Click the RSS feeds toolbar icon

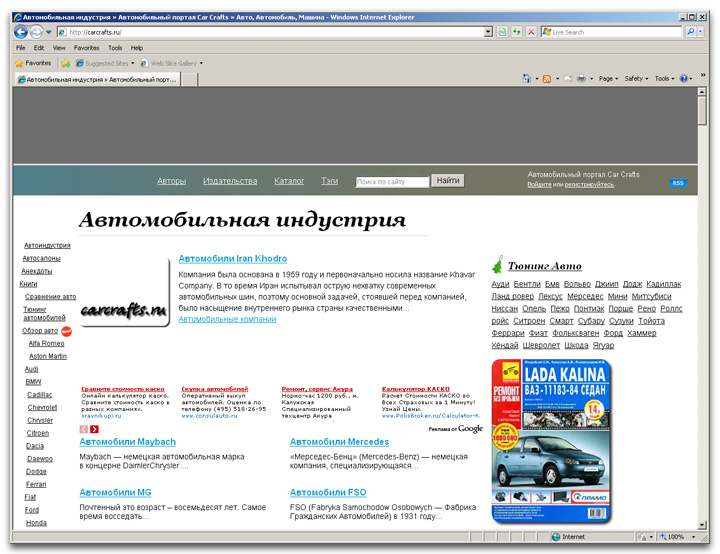pos(548,78)
